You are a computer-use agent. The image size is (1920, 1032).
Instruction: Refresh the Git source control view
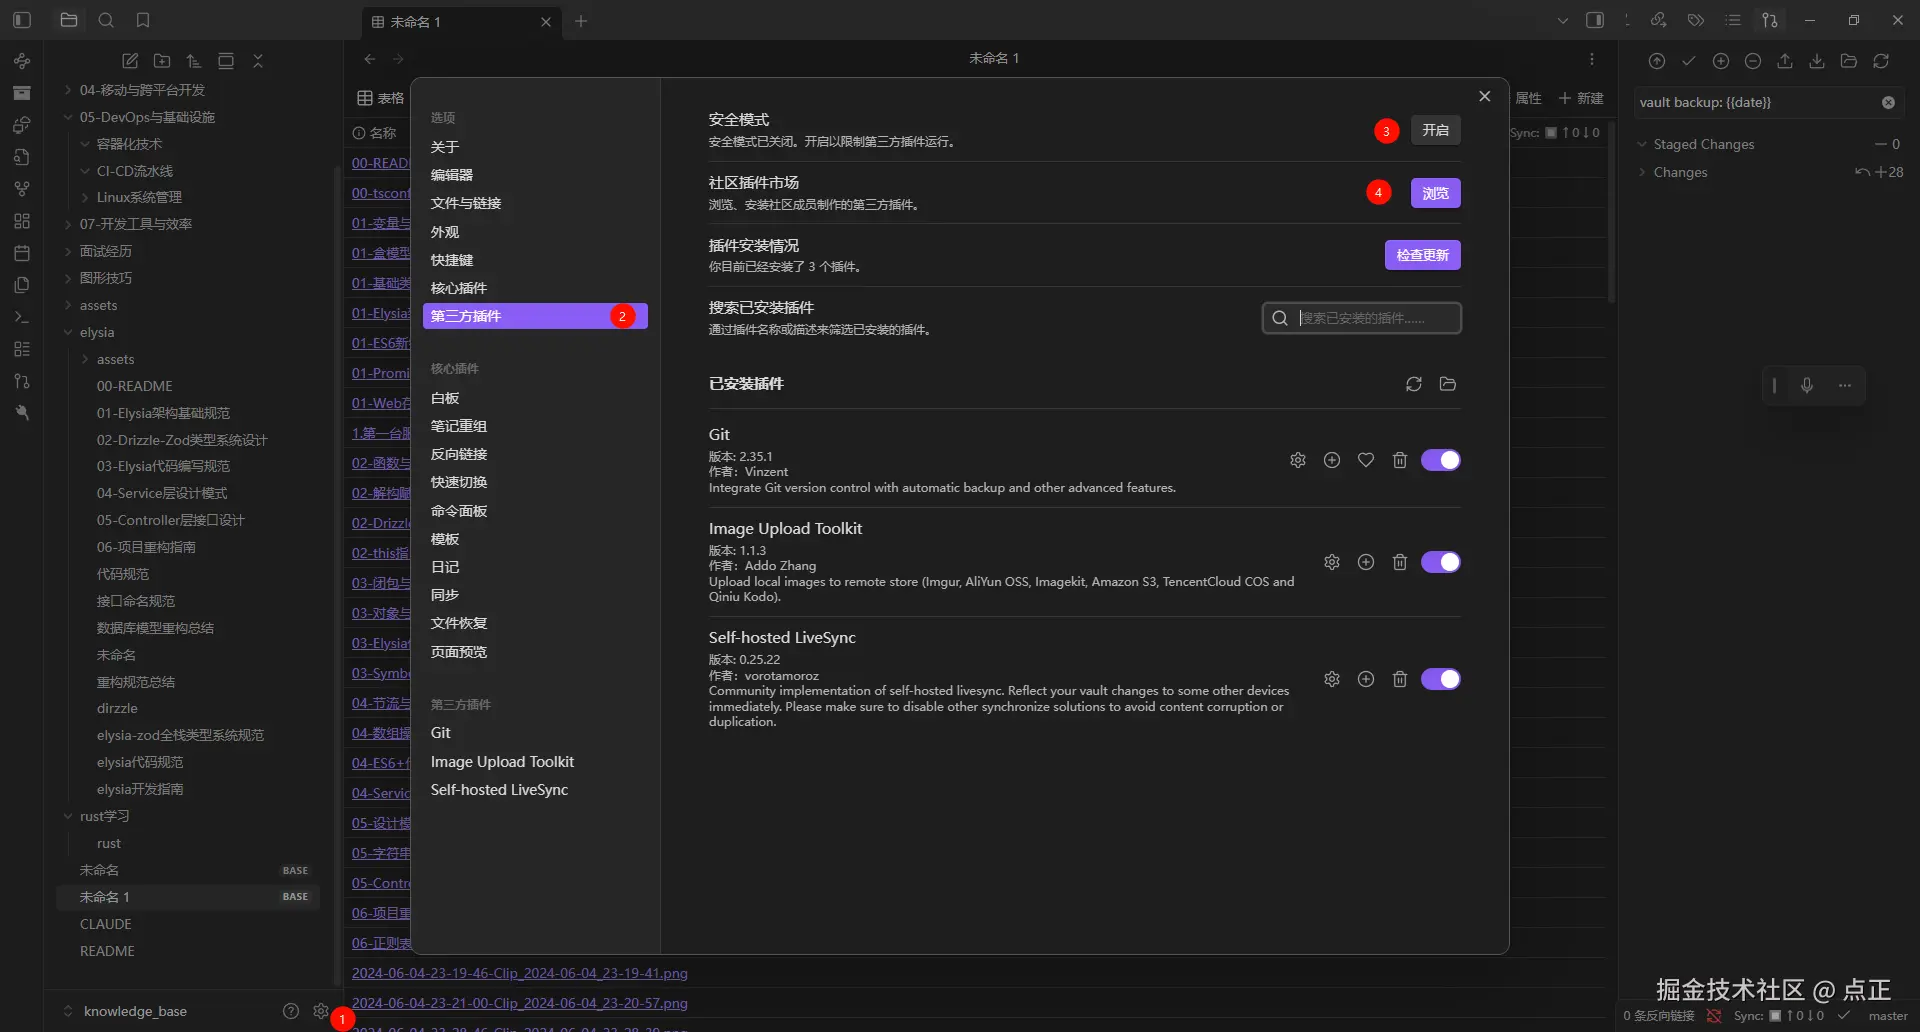coord(1881,61)
